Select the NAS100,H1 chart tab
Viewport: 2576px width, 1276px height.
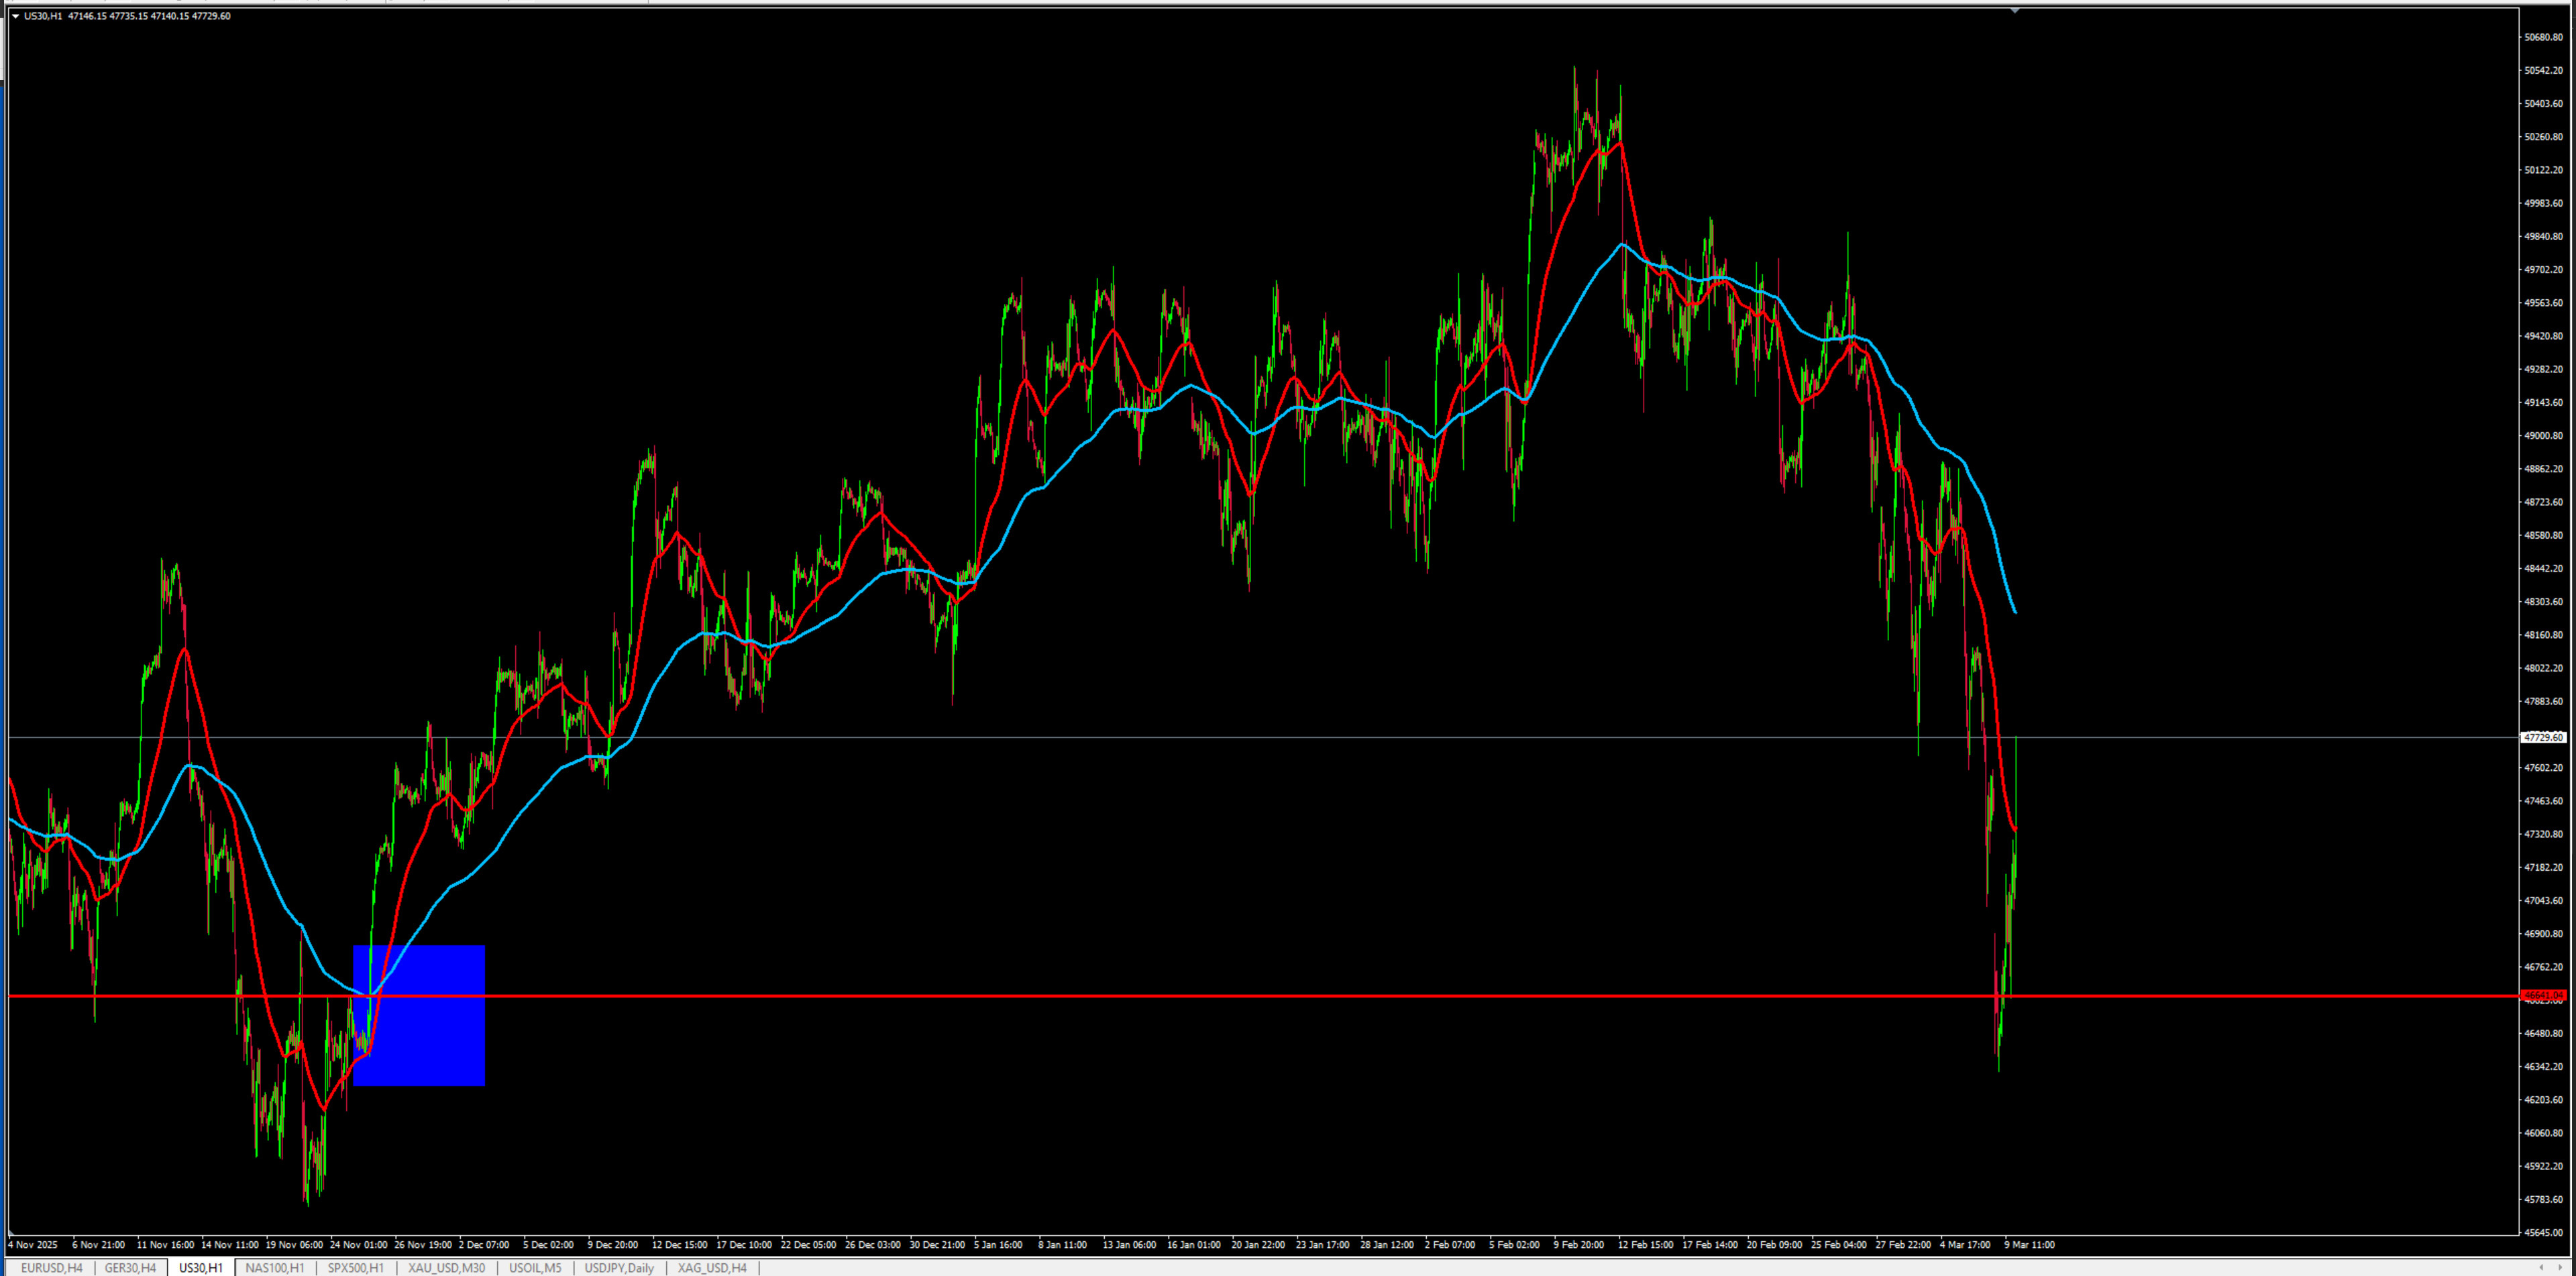[274, 1267]
